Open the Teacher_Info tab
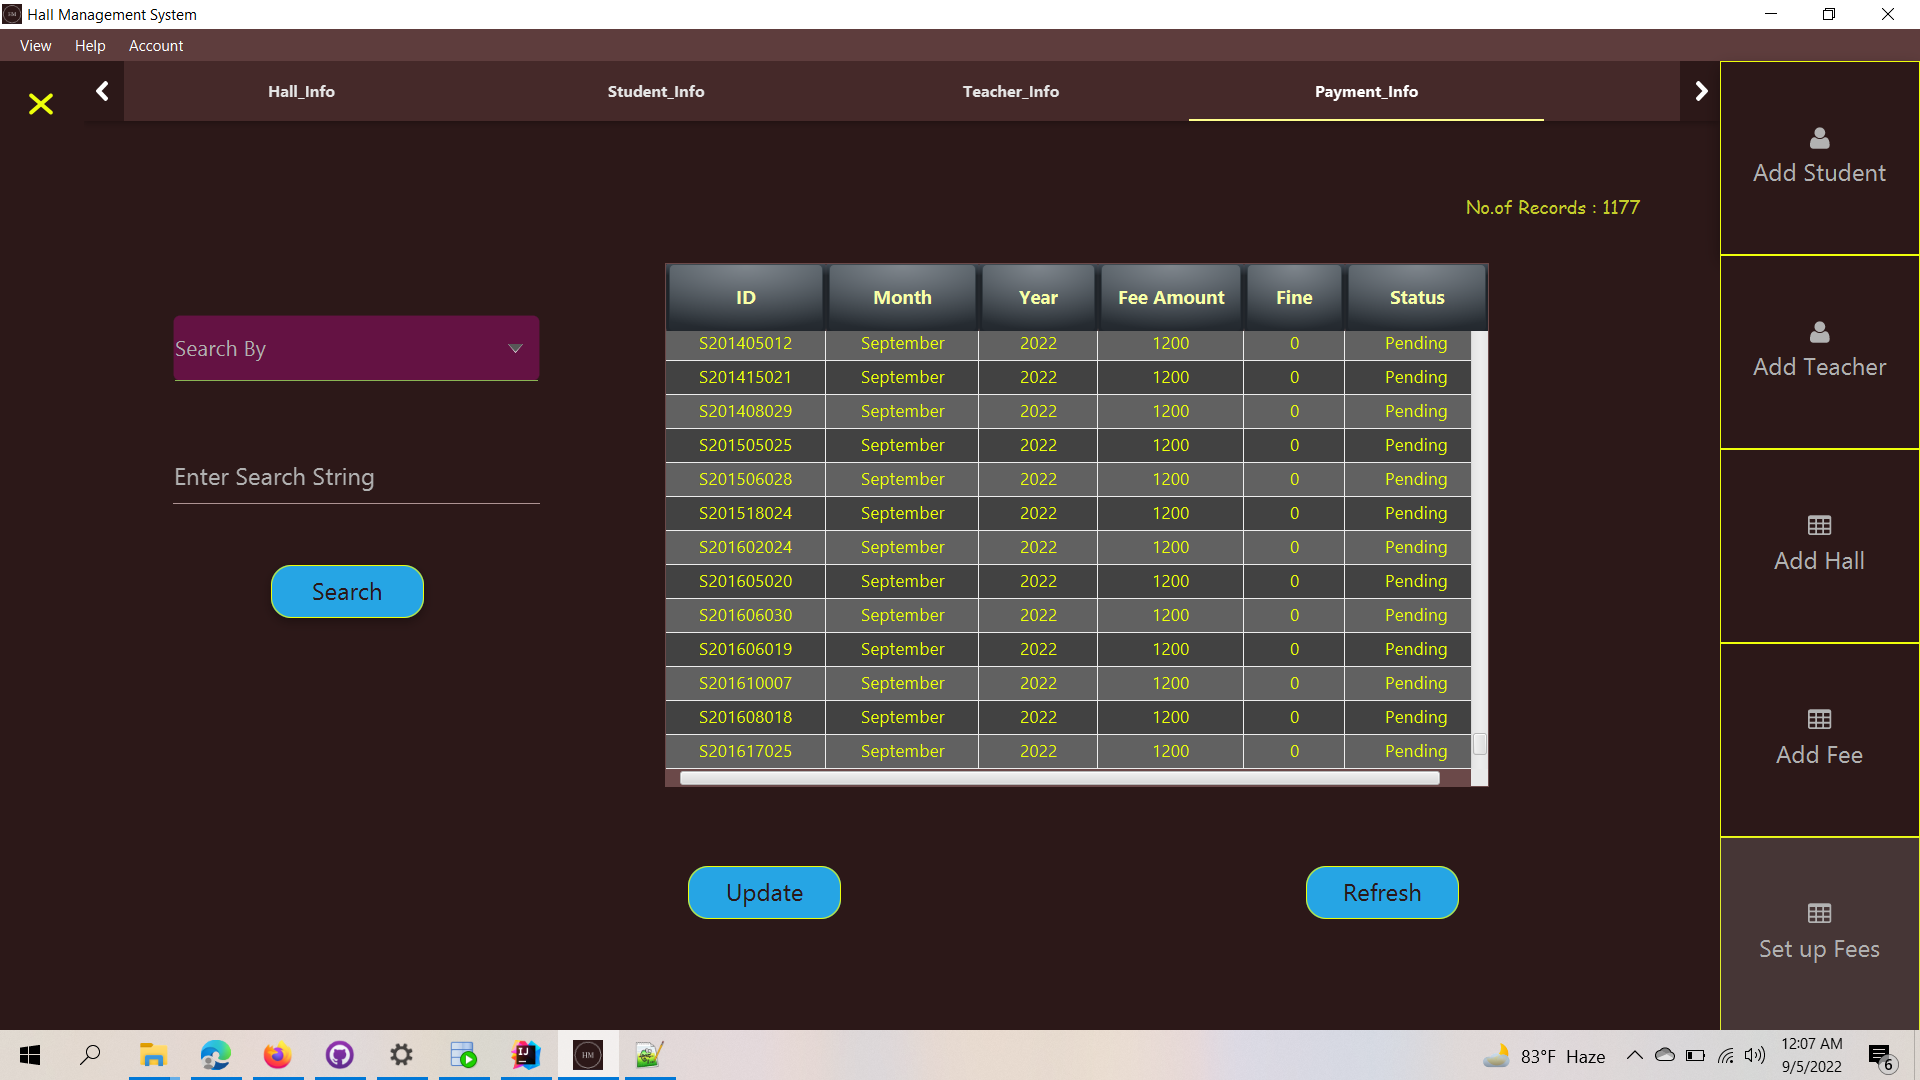1920x1080 pixels. point(1011,91)
